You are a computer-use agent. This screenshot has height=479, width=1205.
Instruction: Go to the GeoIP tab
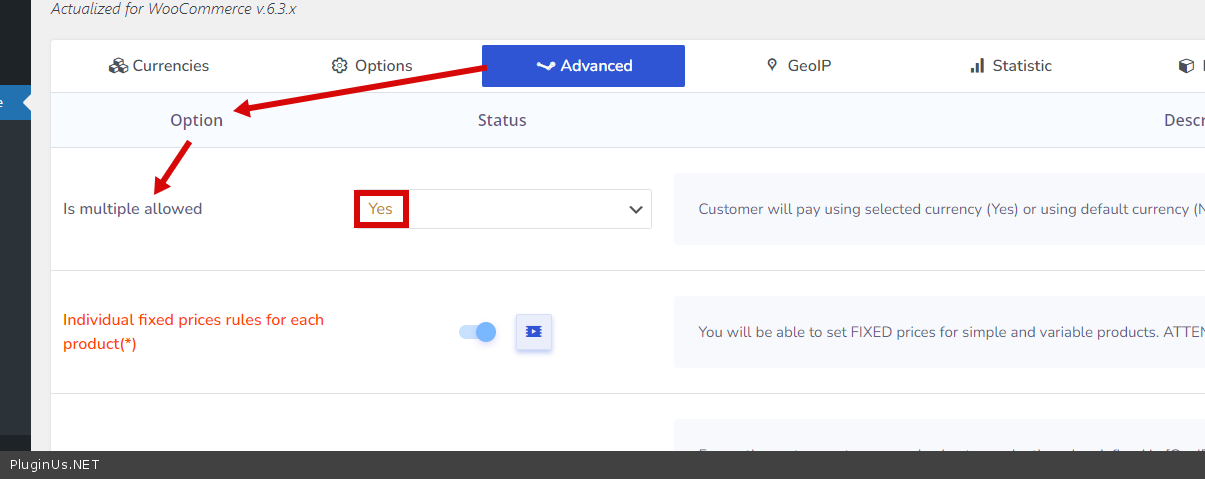pyautogui.click(x=808, y=66)
